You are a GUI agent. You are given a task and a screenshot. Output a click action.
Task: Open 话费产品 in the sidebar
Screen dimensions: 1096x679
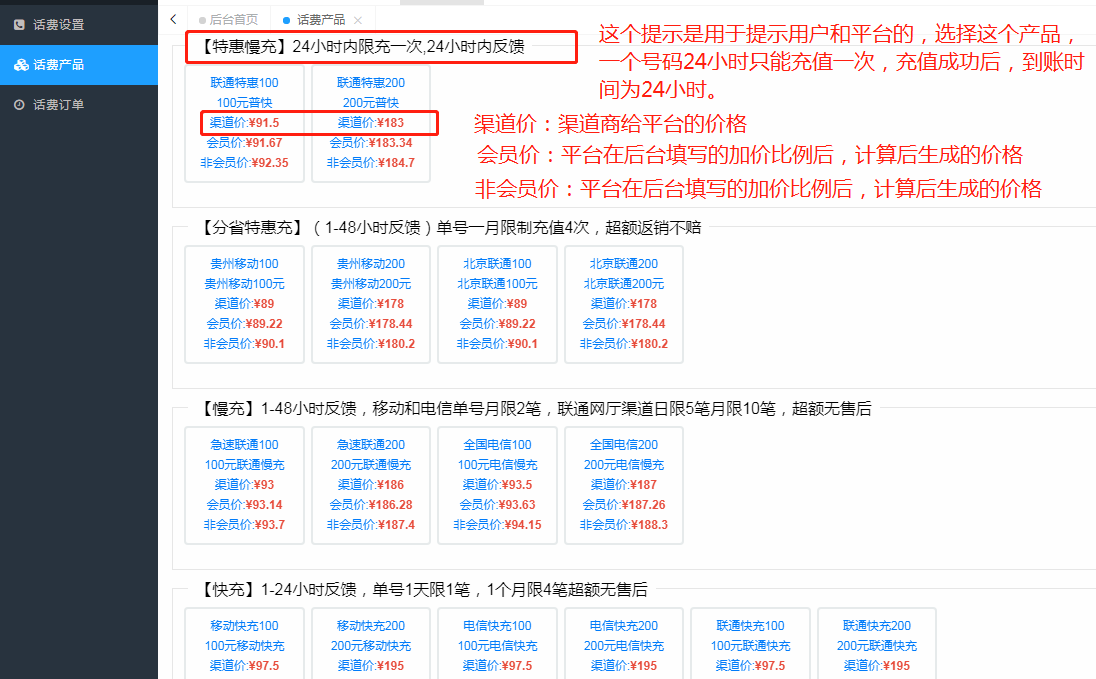click(79, 64)
